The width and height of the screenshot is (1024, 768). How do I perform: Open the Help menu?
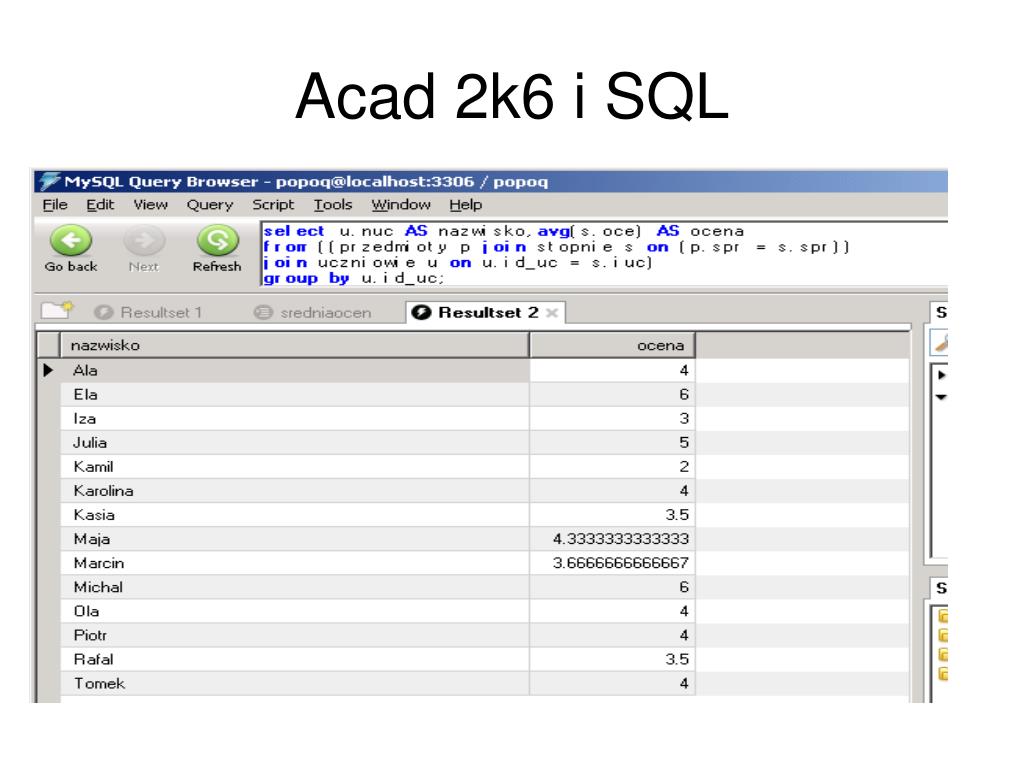(x=466, y=205)
